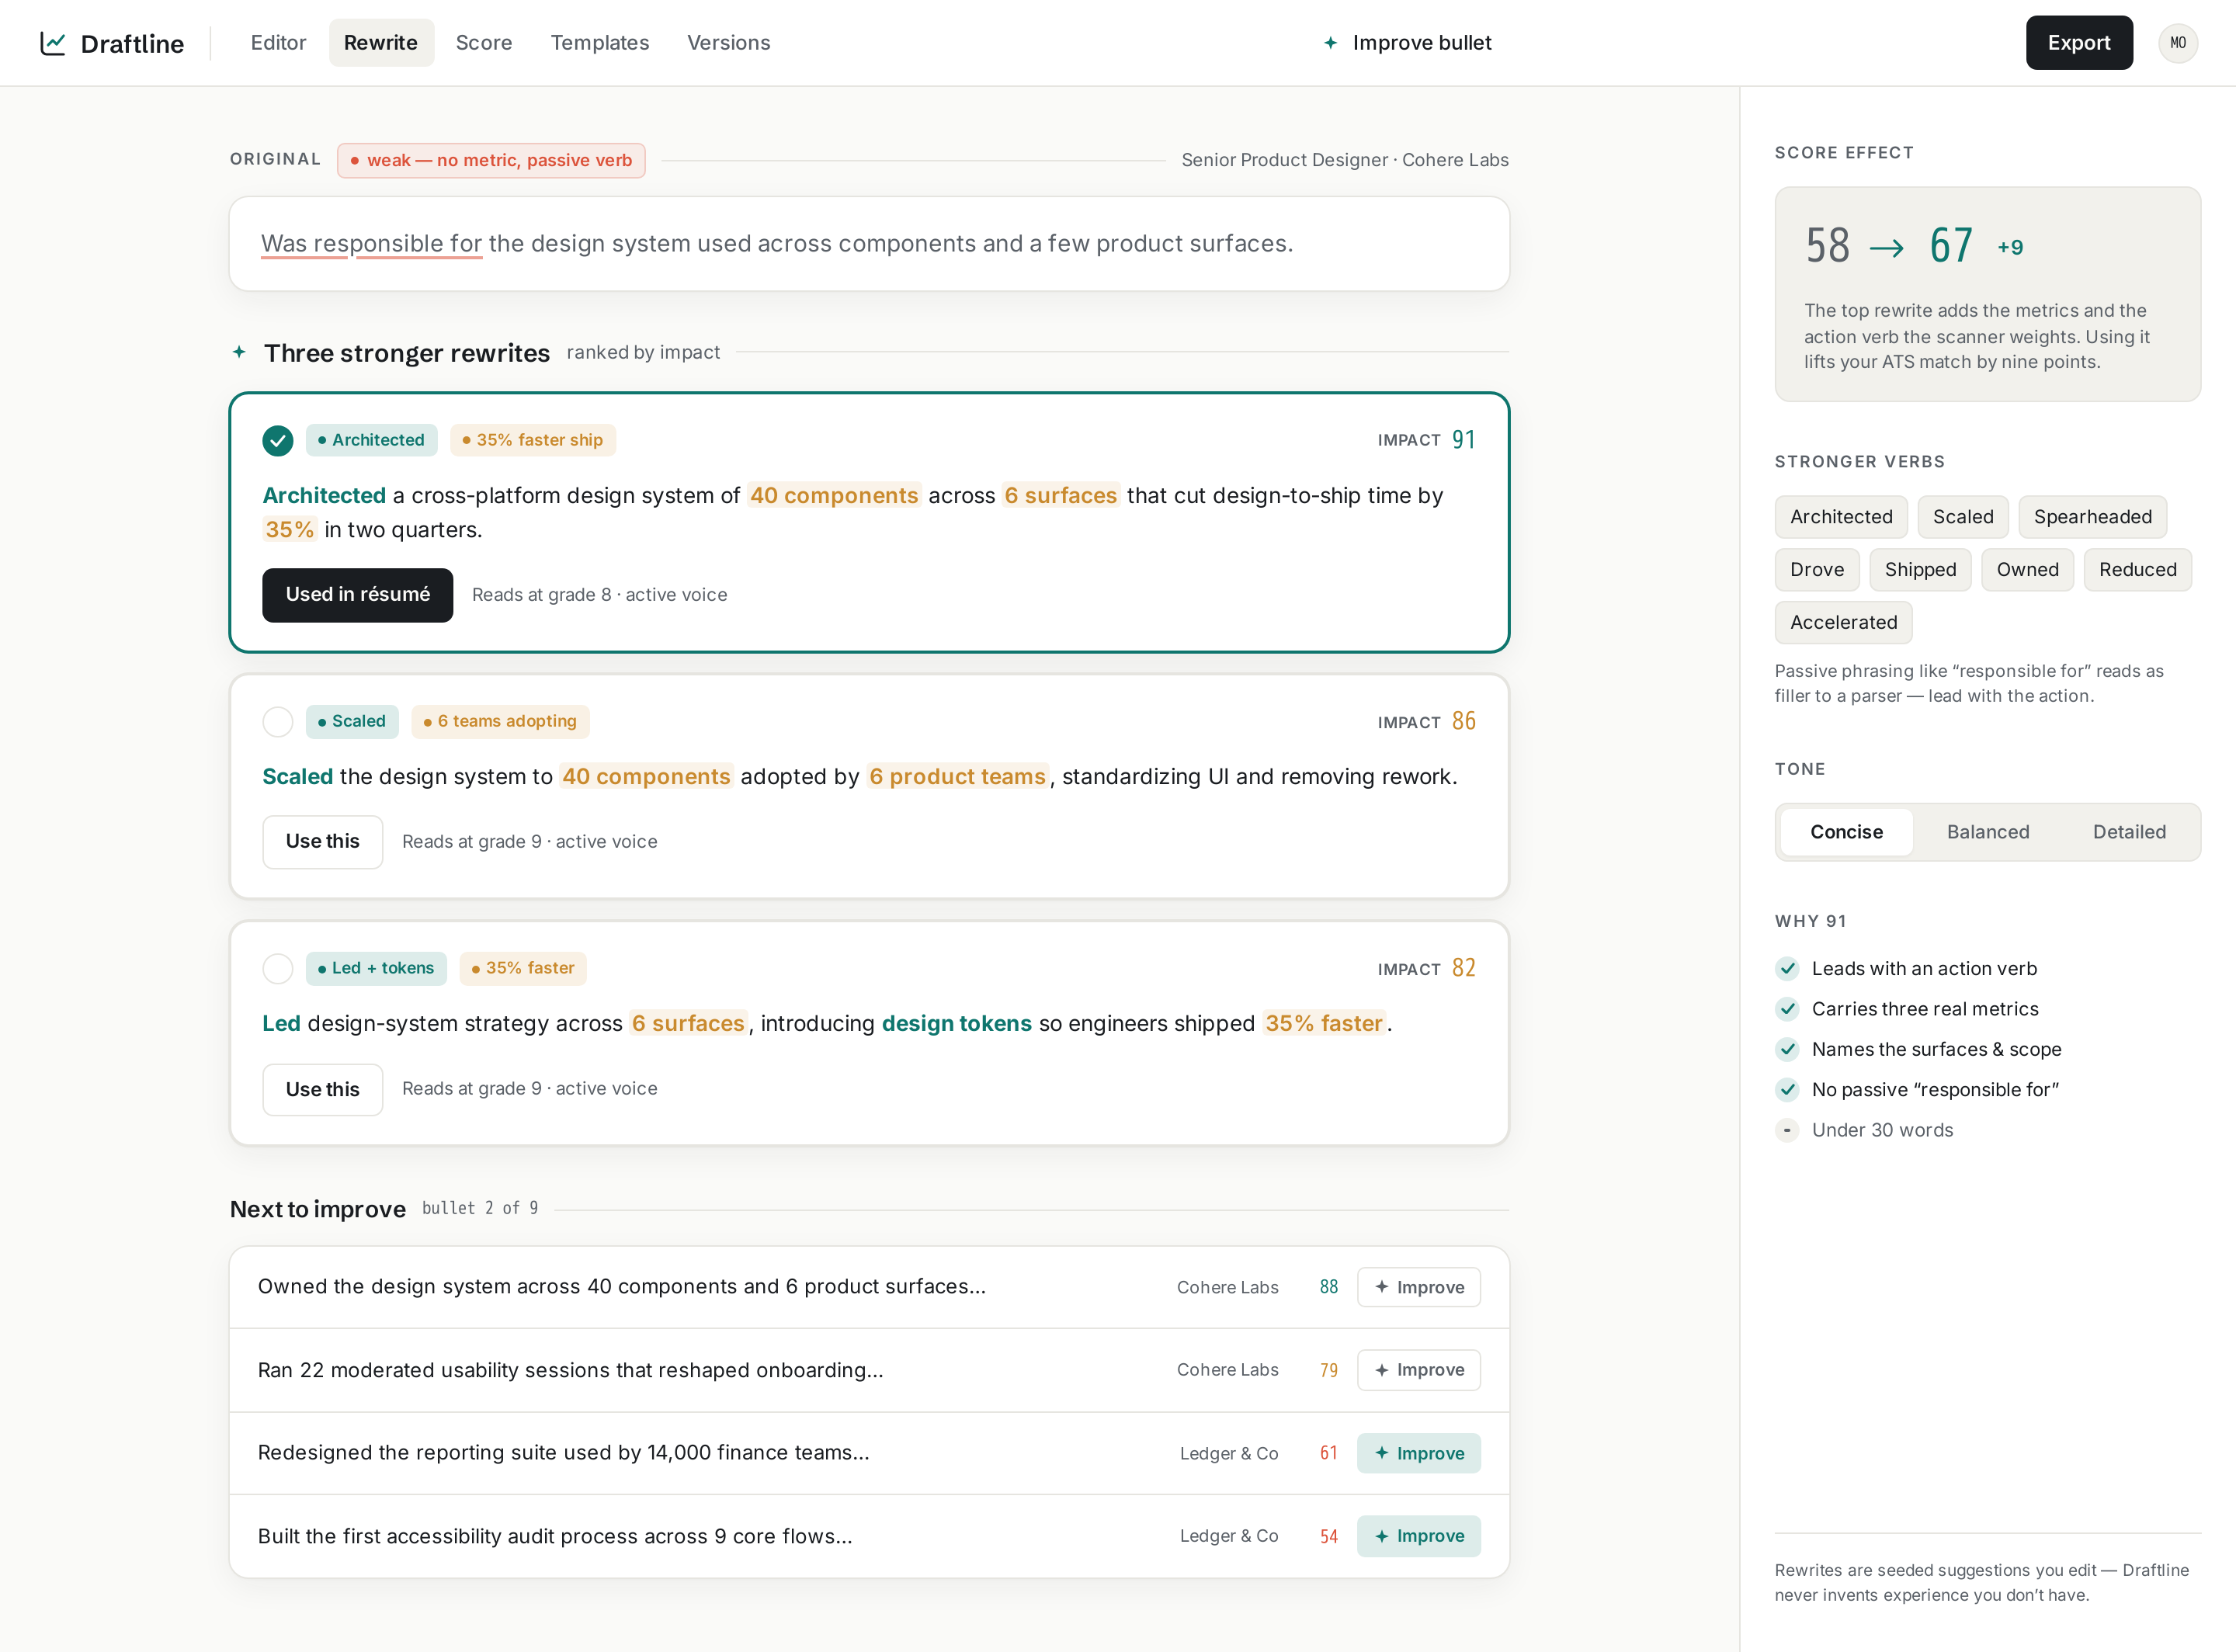Click the MO user avatar
This screenshot has height=1652, width=2236.
2178,43
